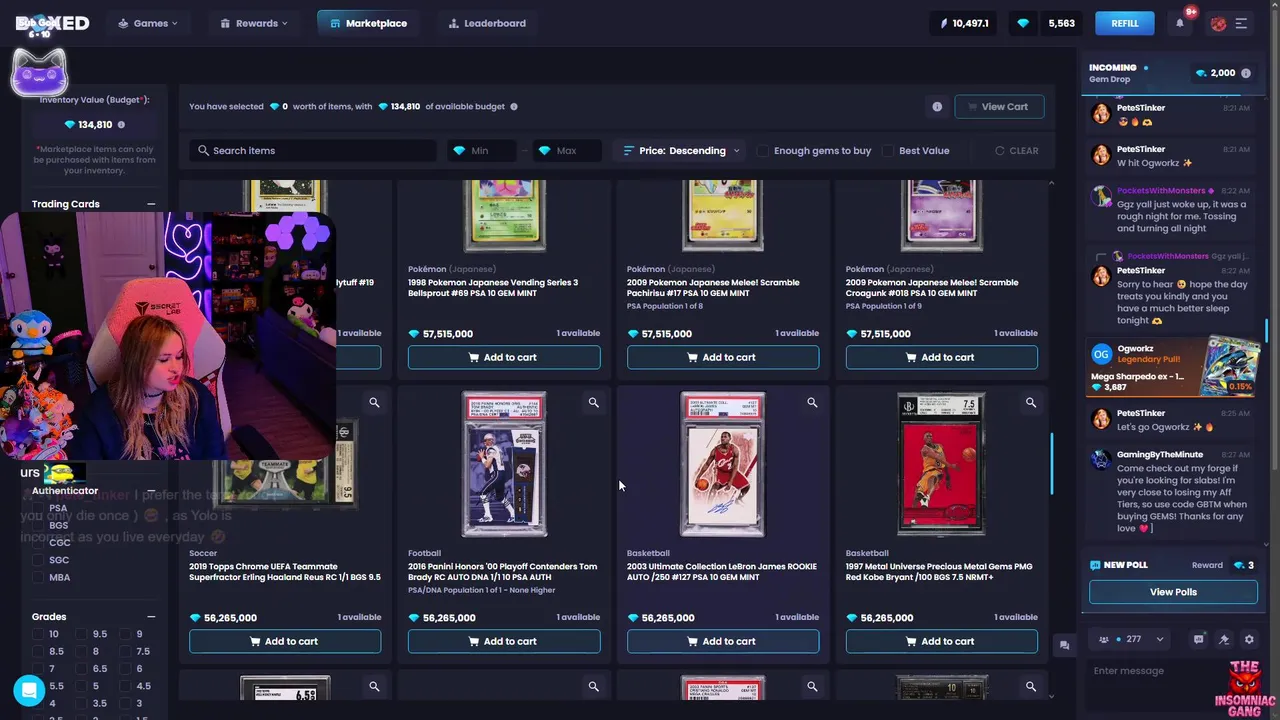Open View Polls
The height and width of the screenshot is (720, 1280).
tap(1173, 592)
